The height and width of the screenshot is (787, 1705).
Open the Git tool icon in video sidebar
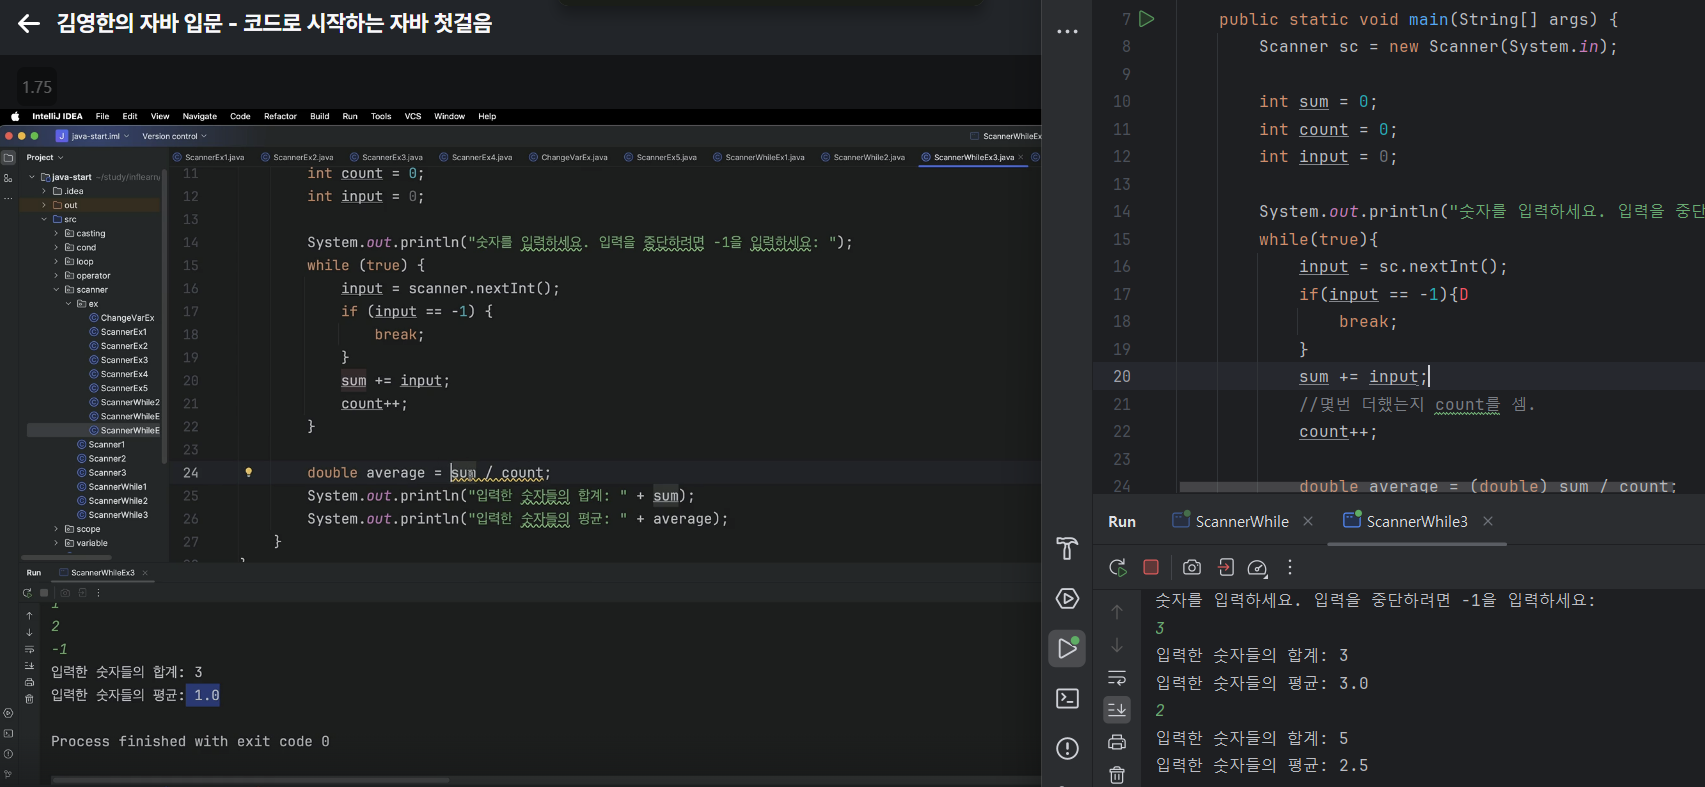coord(8,773)
